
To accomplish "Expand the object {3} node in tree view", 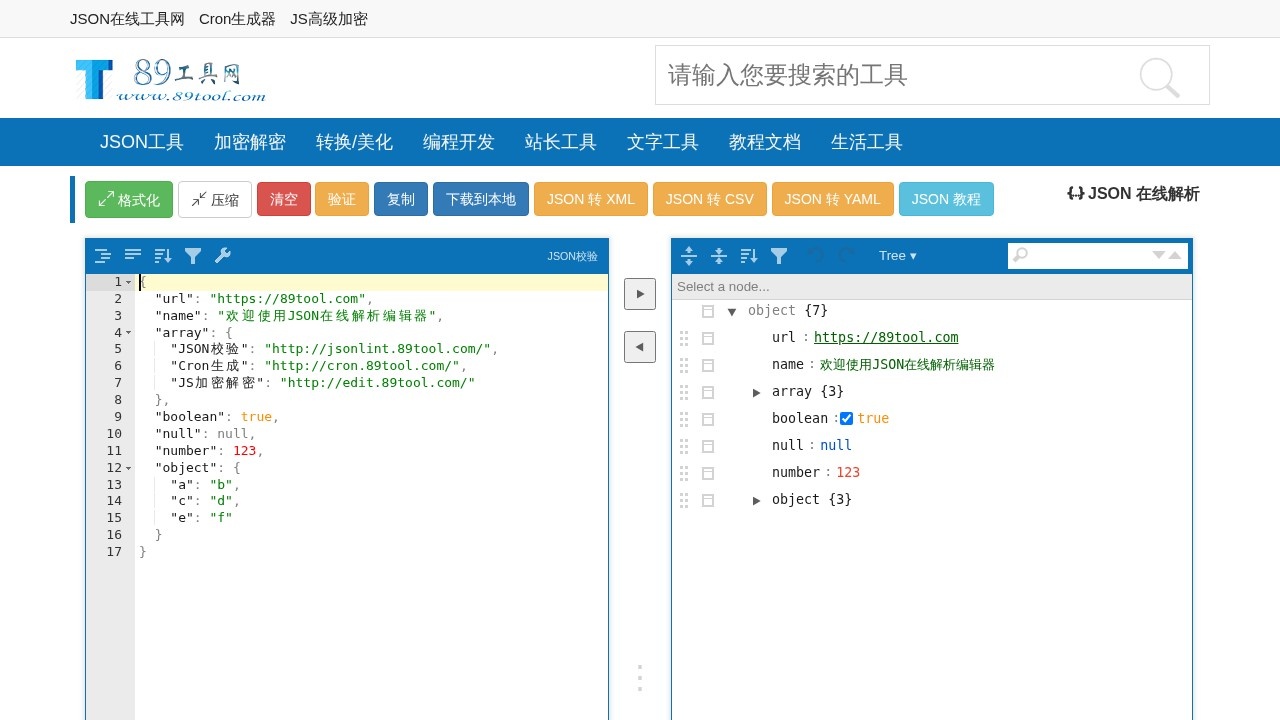I will 757,500.
